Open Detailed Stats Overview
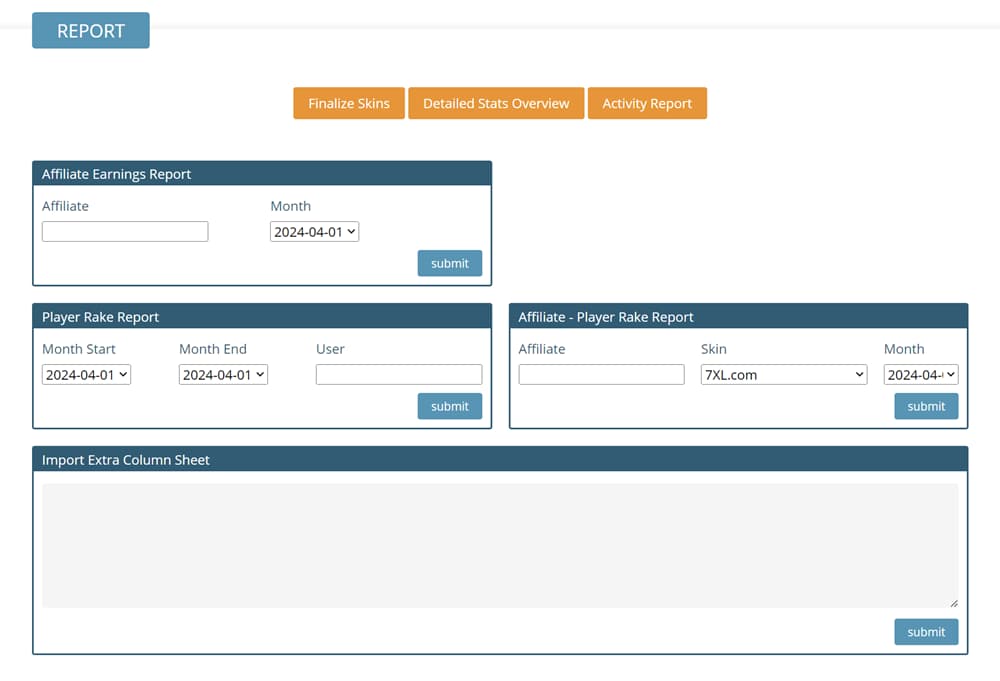Image resolution: width=1000 pixels, height=681 pixels. (x=495, y=103)
